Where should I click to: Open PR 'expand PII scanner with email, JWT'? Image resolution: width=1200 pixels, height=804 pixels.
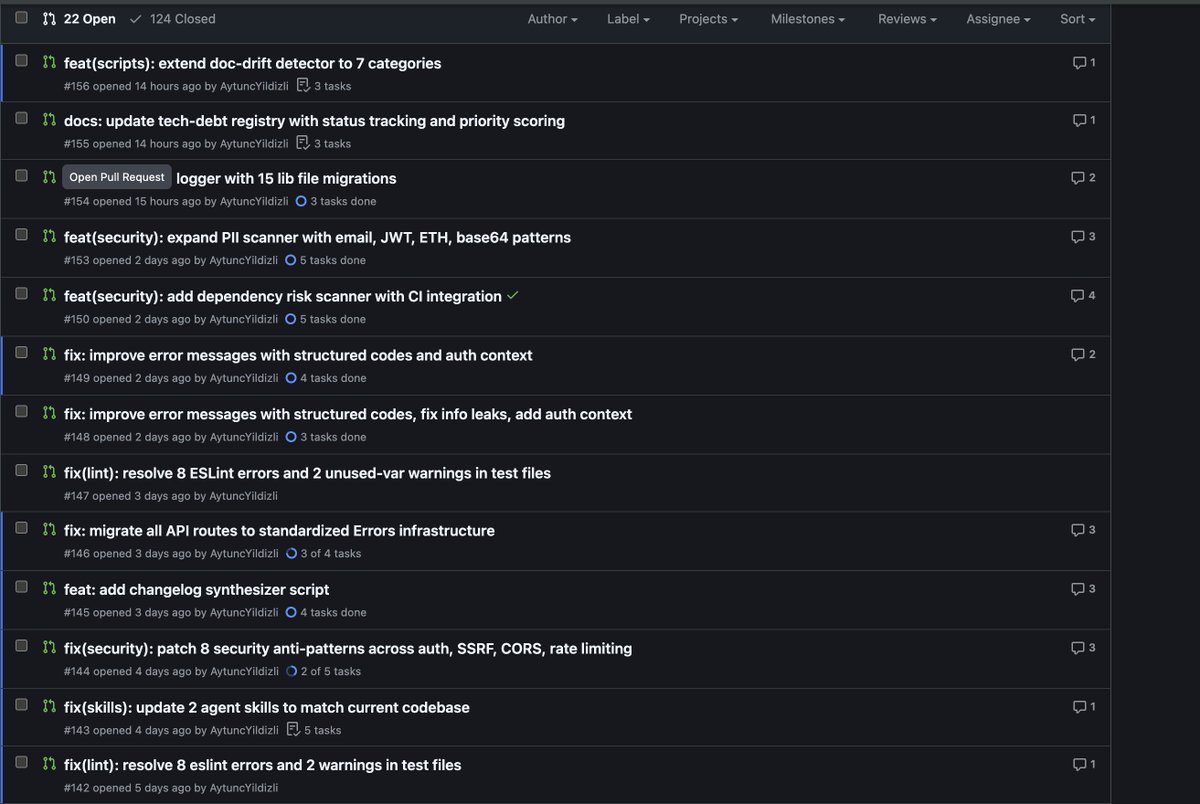317,238
